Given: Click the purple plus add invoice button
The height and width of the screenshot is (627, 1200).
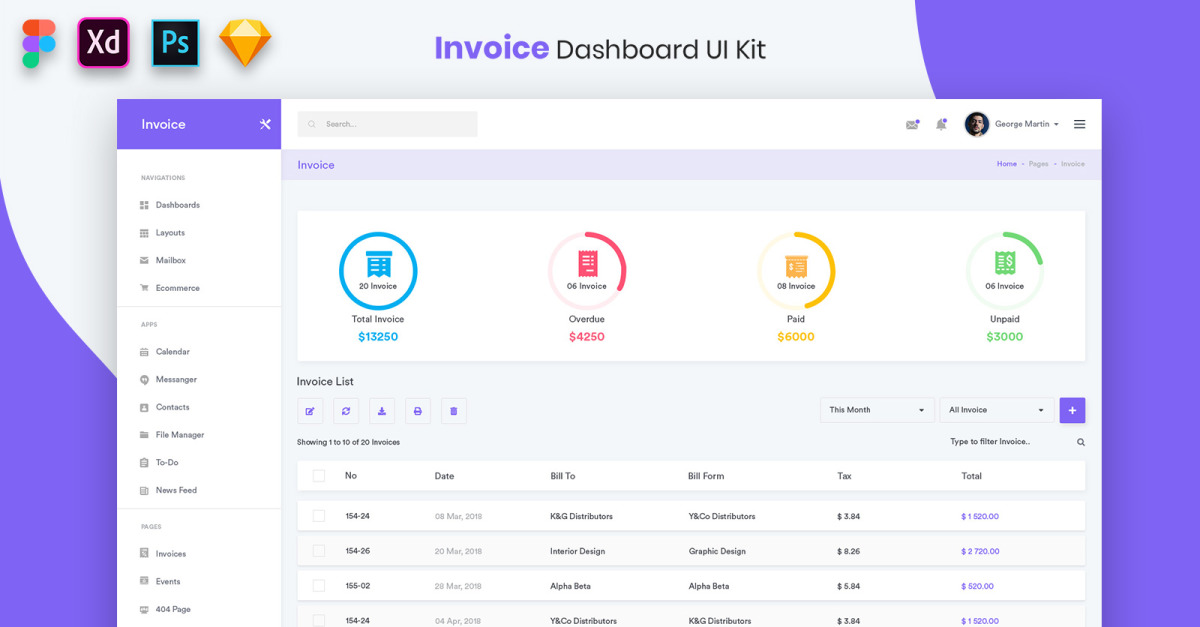Looking at the screenshot, I should (1072, 410).
